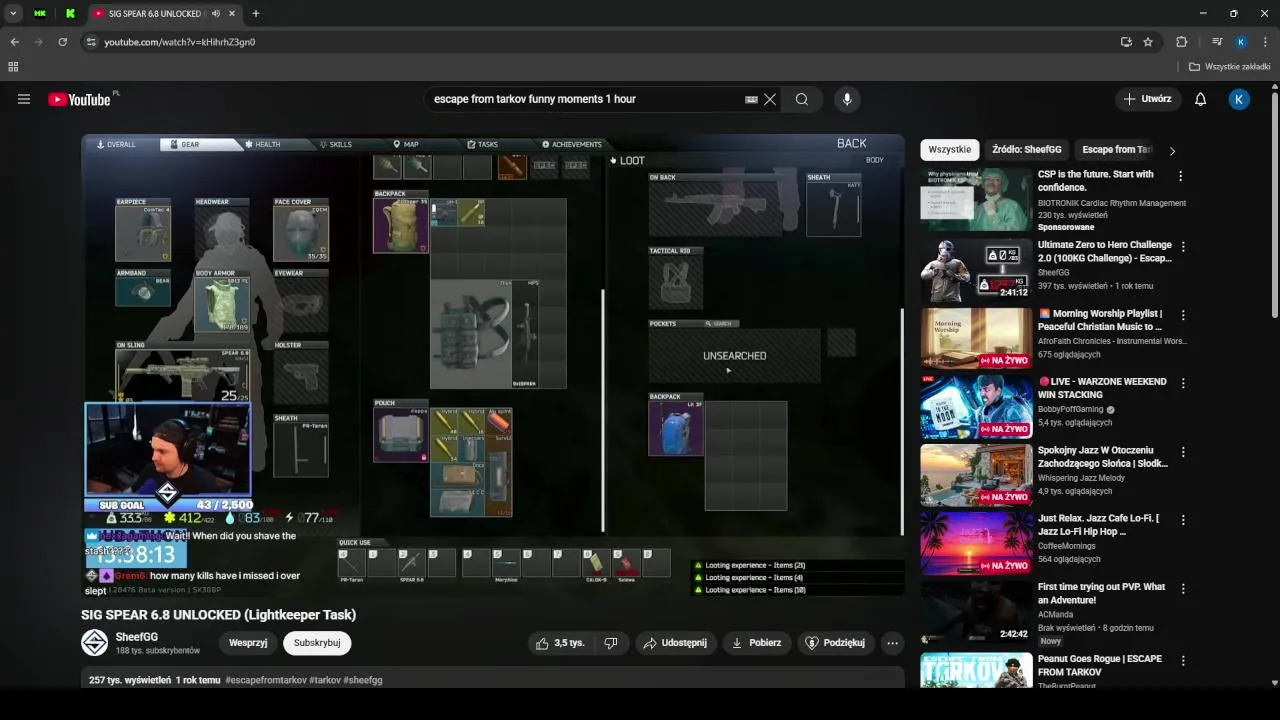
Task: Open a new browser tab
Action: pyautogui.click(x=256, y=14)
